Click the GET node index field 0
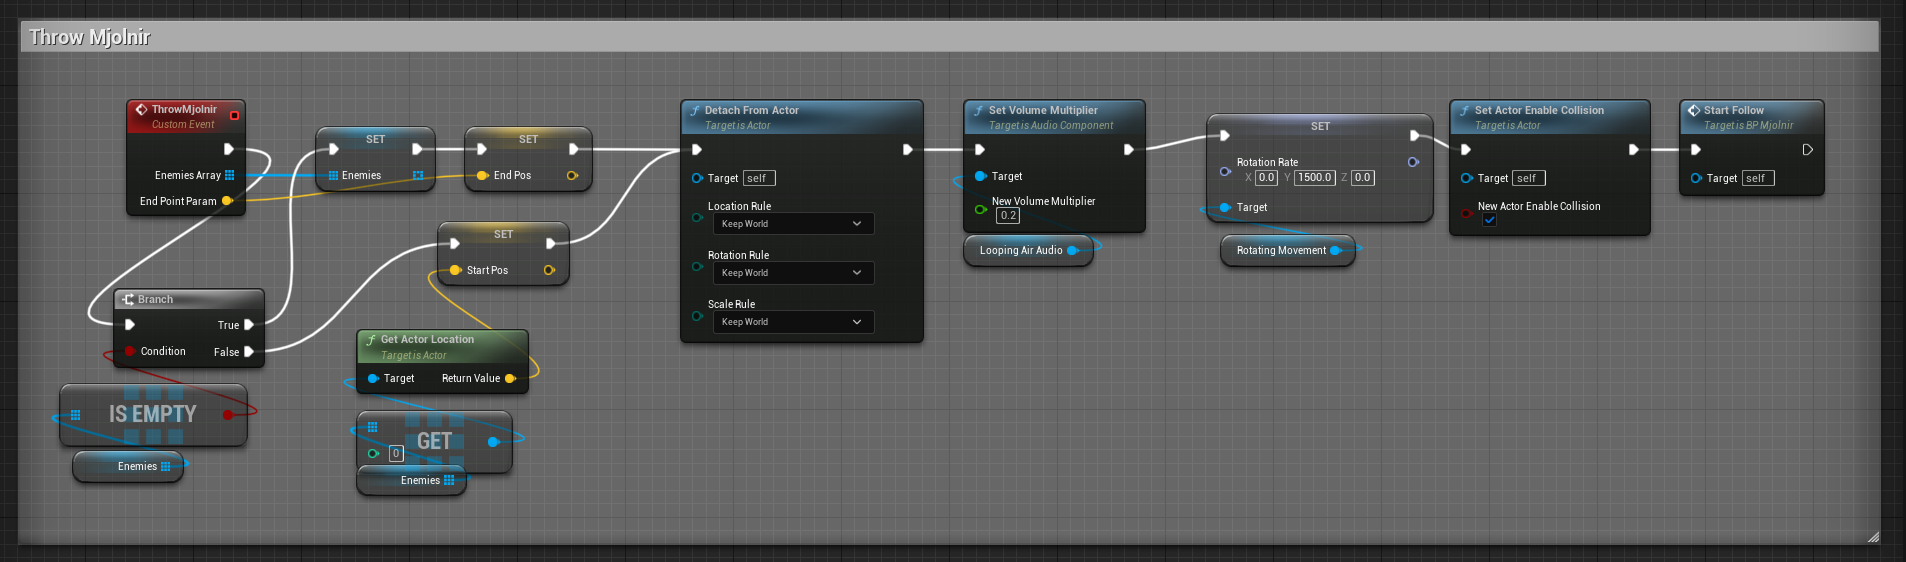The image size is (1906, 562). coord(396,453)
